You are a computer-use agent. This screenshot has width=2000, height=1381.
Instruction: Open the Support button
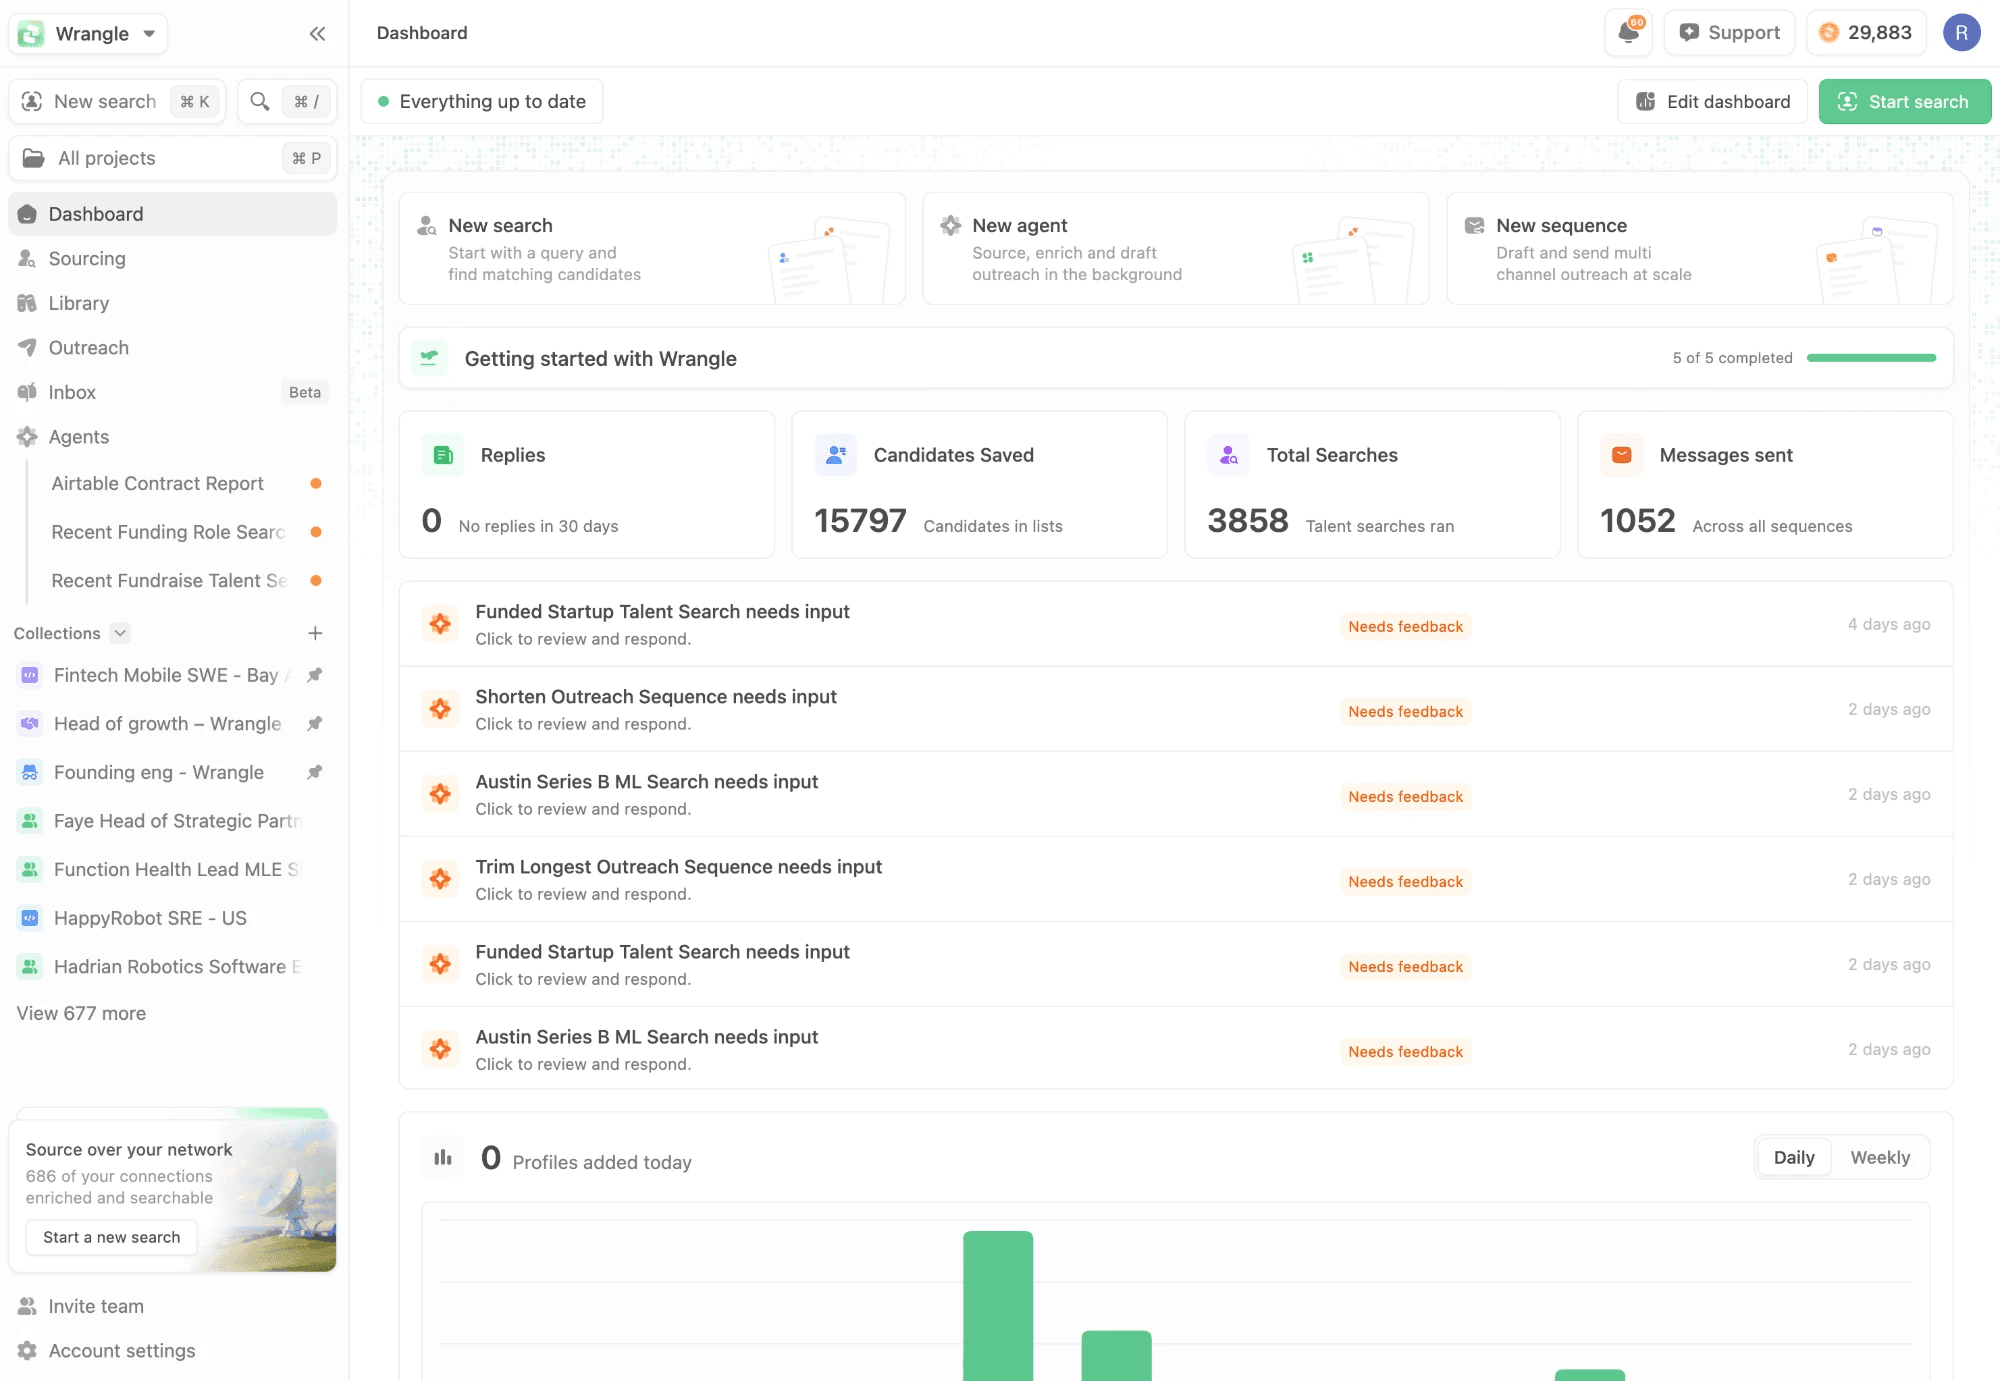[x=1729, y=33]
